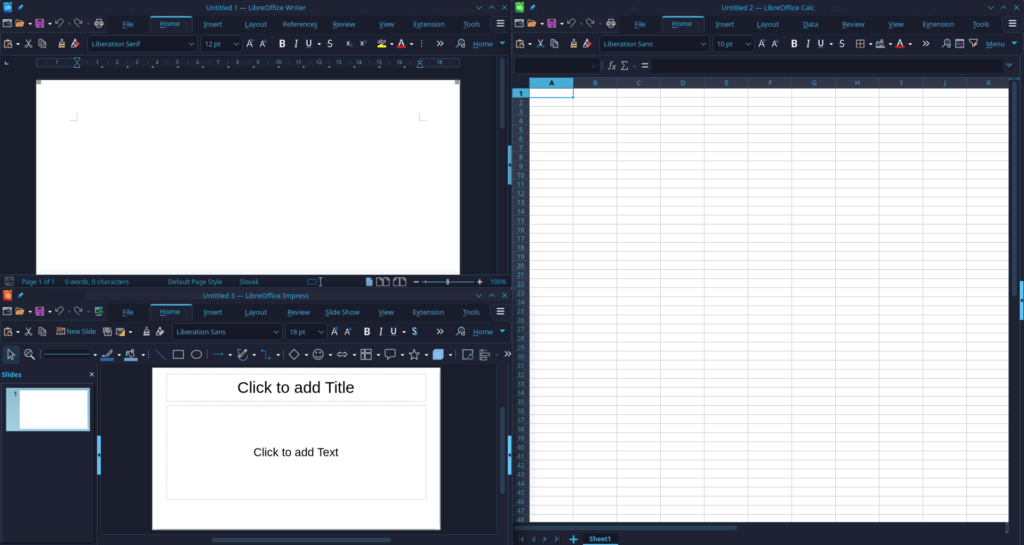Screen dimensions: 1024x545
Task: Open Writer hamburger menu button
Action: pos(500,23)
